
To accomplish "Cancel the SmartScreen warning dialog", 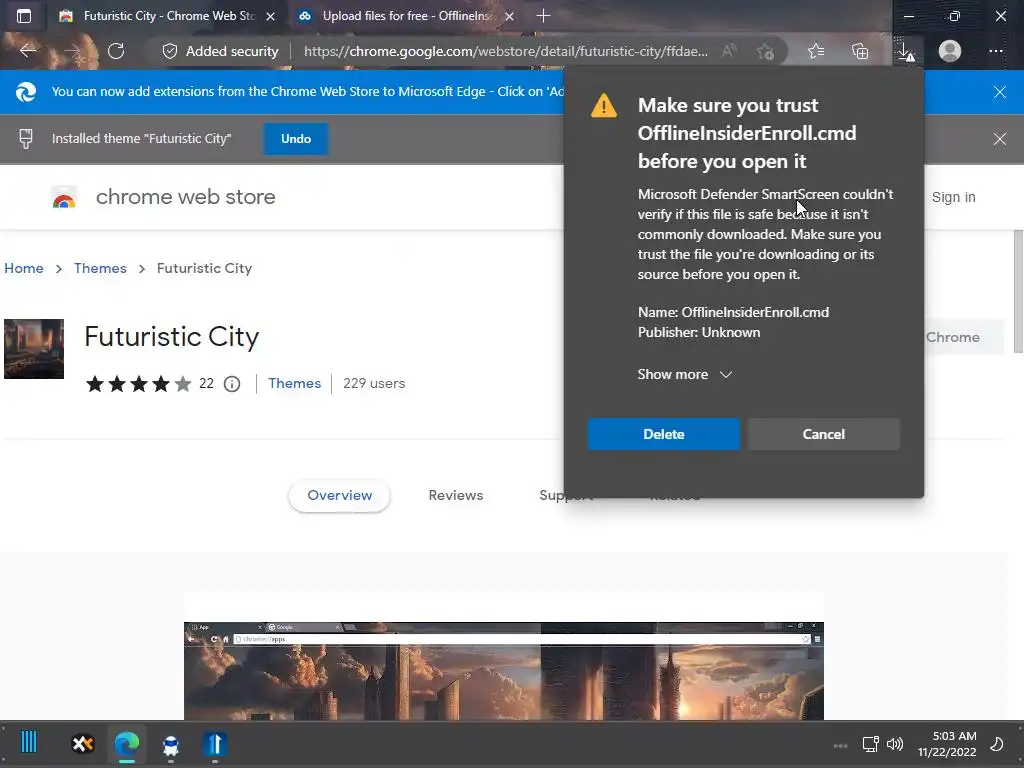I will coord(824,434).
